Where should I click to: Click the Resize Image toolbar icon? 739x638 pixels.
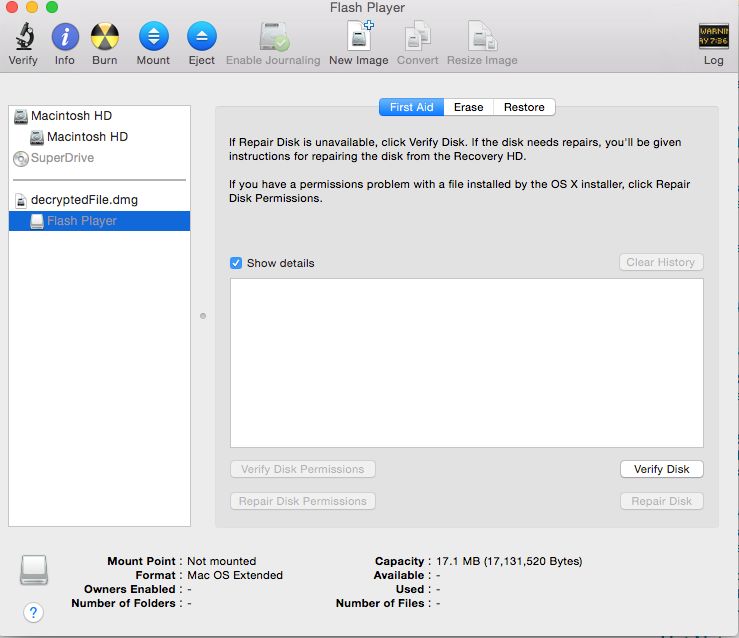pyautogui.click(x=483, y=36)
